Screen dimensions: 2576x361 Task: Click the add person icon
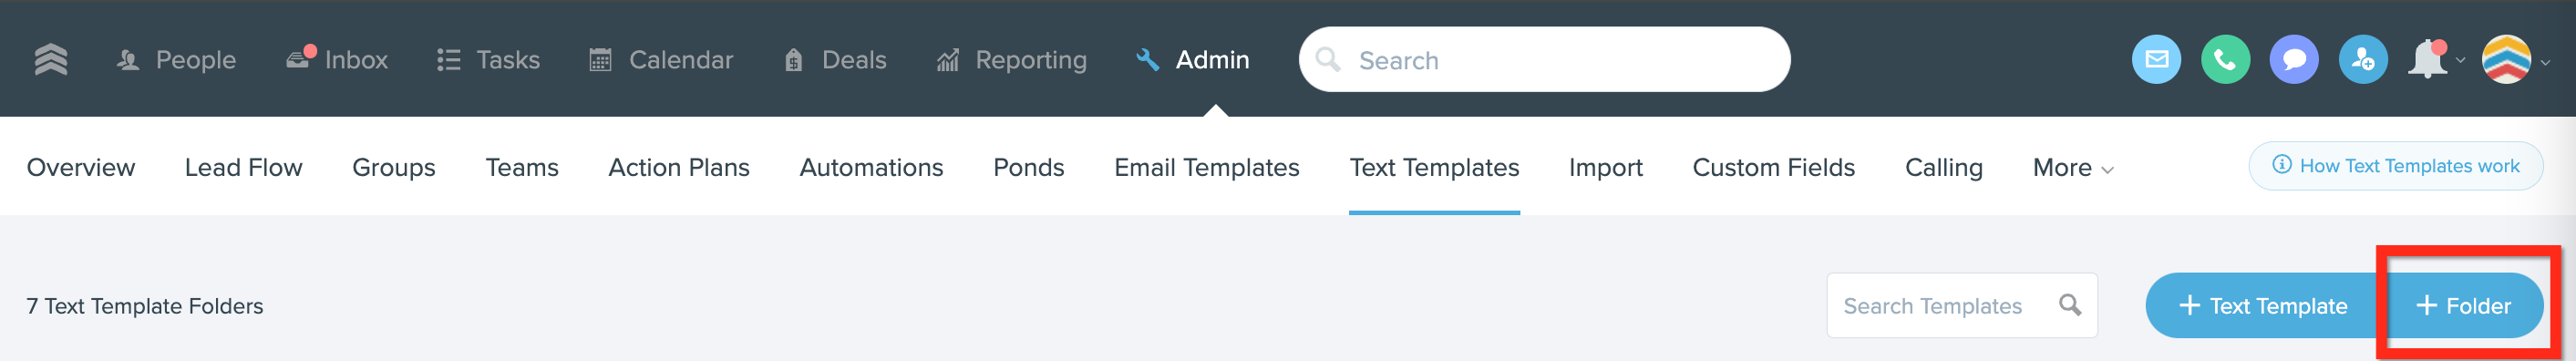click(2363, 60)
